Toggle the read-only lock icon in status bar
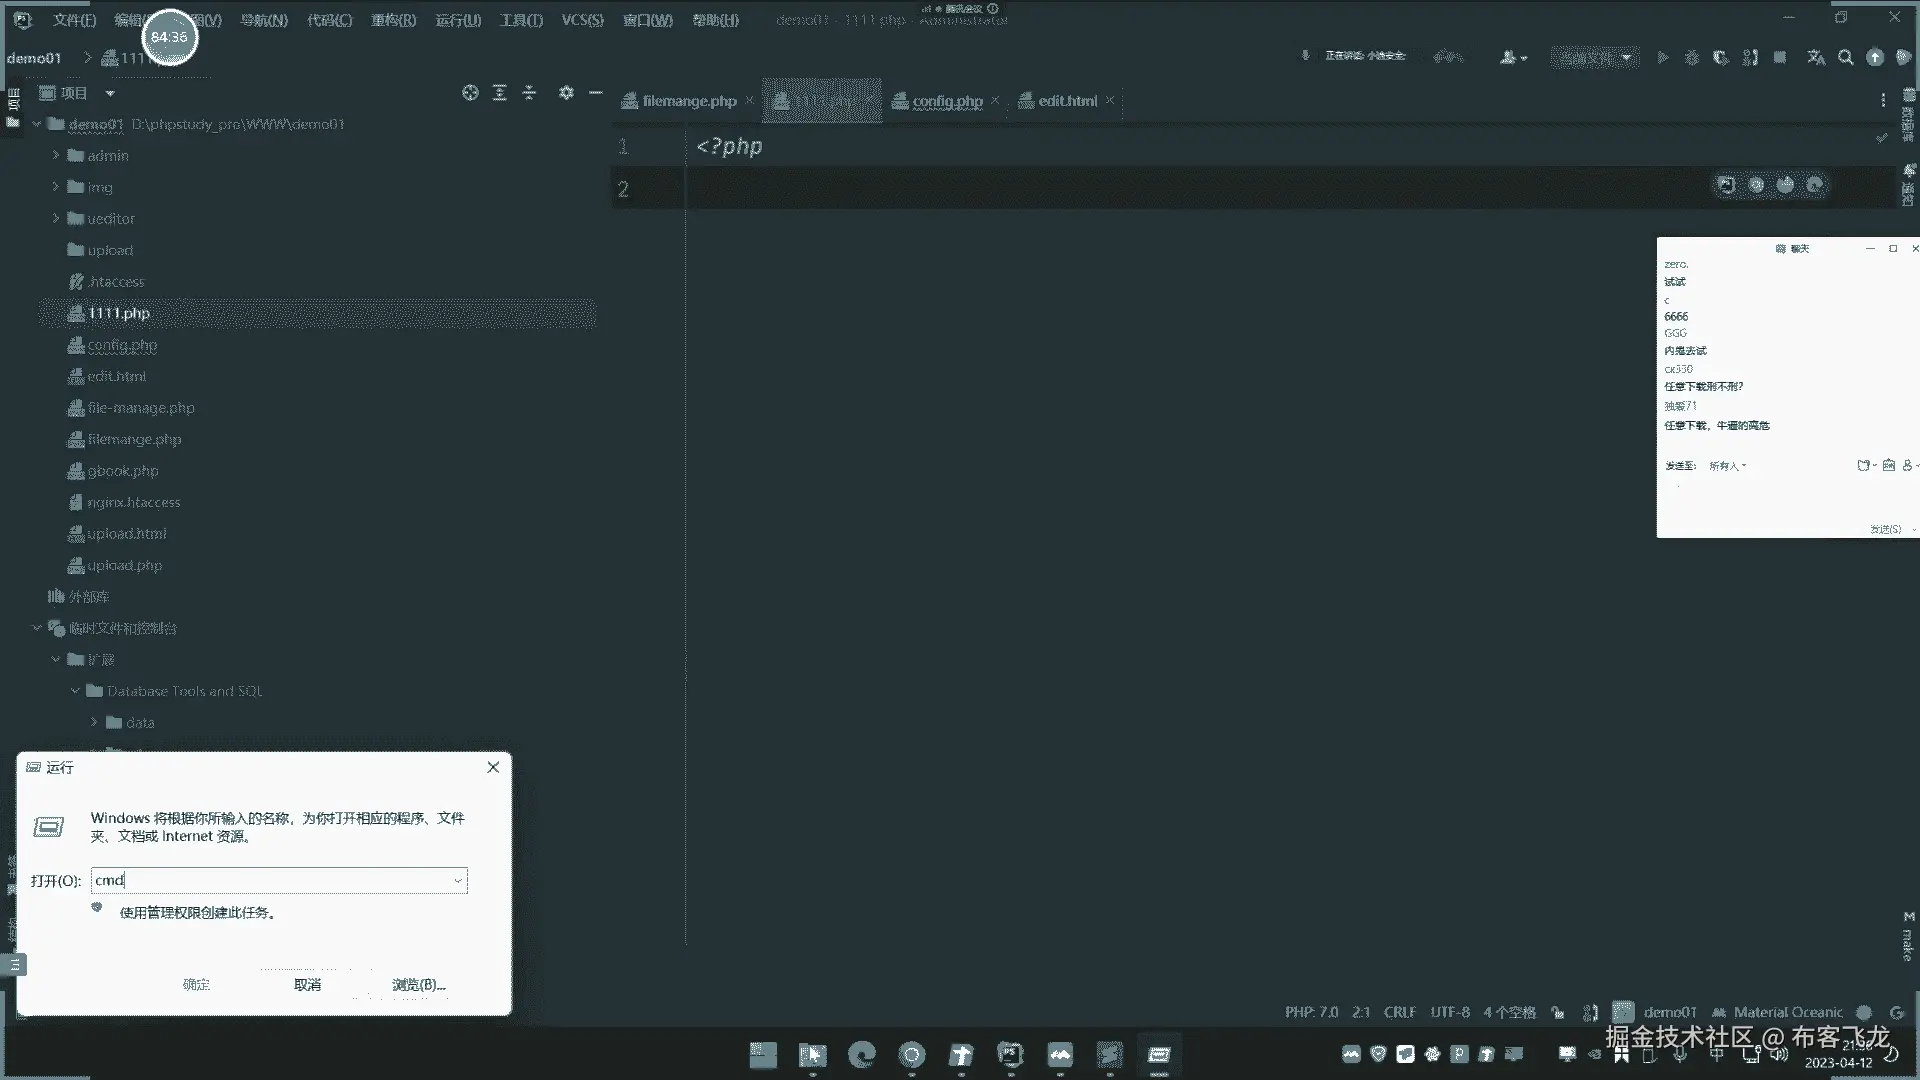This screenshot has height=1080, width=1920. click(1558, 1012)
